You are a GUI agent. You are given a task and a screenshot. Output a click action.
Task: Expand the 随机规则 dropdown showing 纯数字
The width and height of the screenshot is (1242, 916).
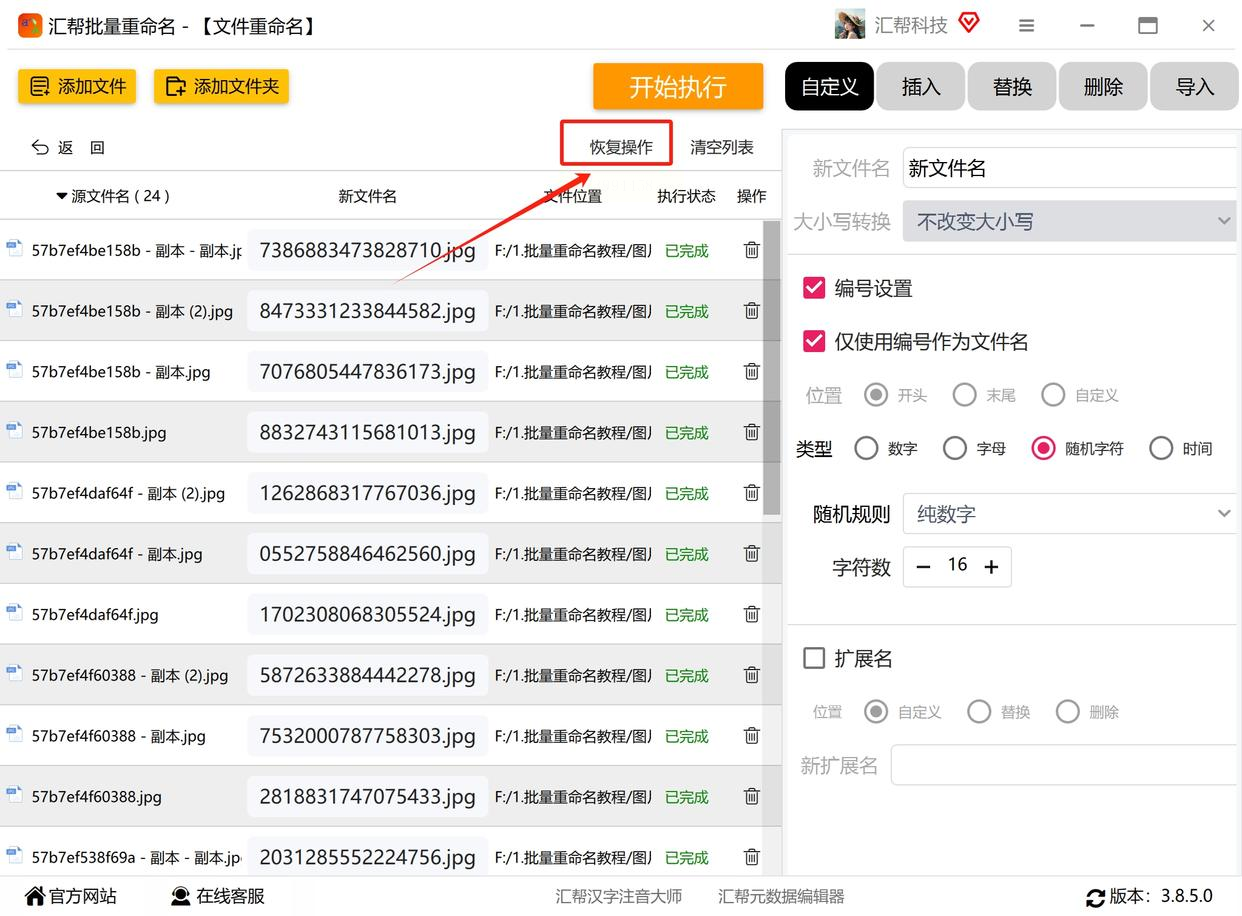point(1070,514)
